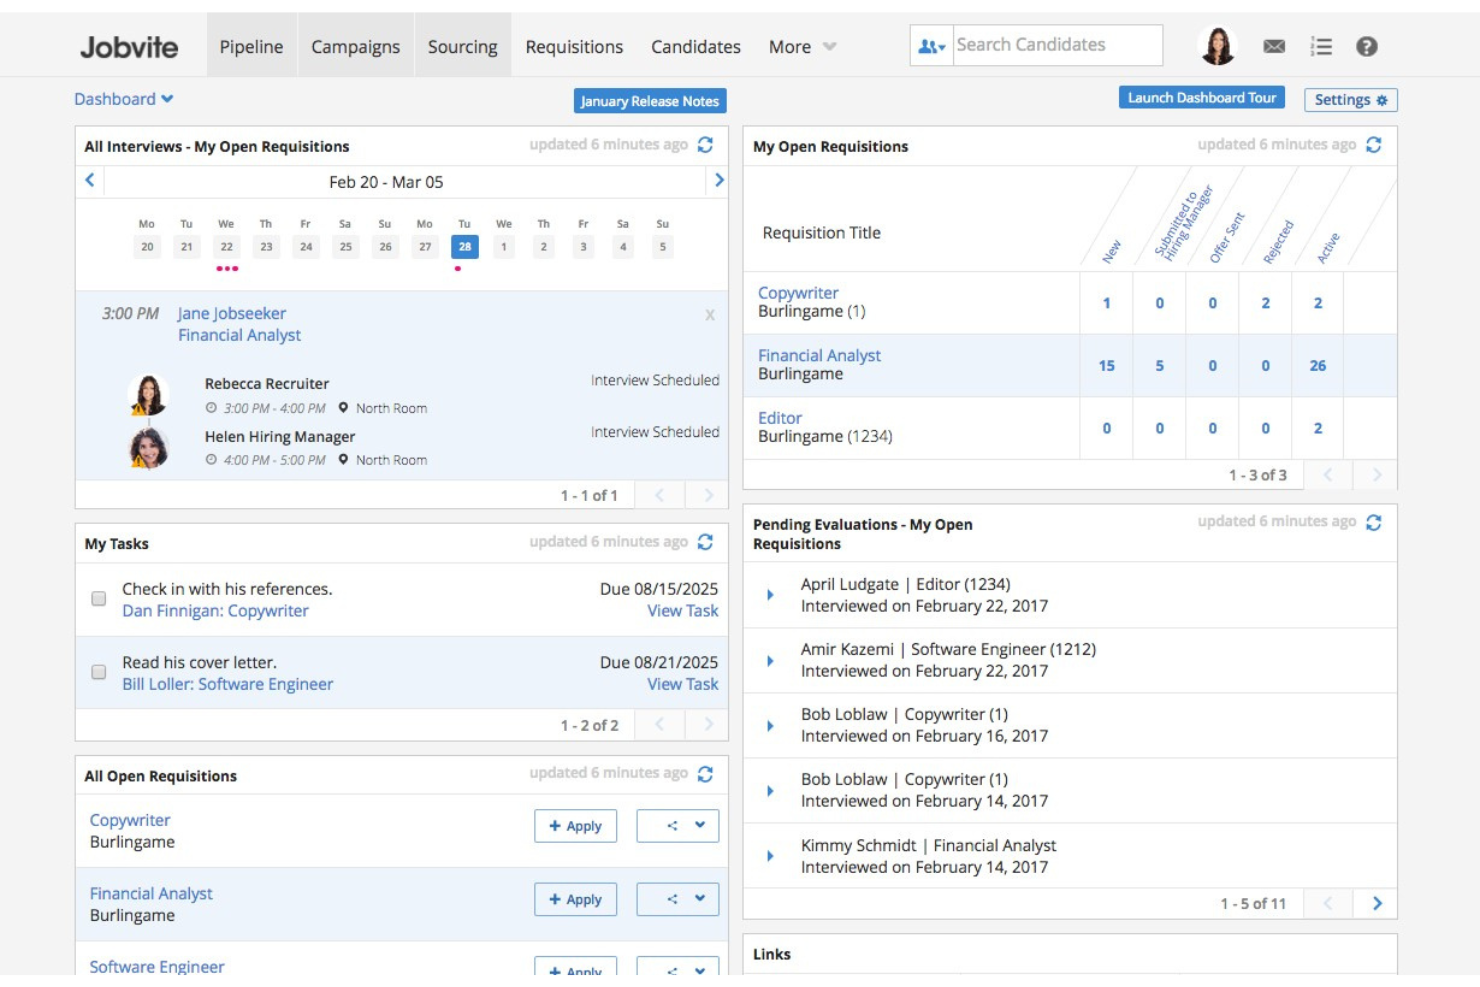The height and width of the screenshot is (987, 1480).
Task: Refresh the All Interviews panel
Action: (705, 145)
